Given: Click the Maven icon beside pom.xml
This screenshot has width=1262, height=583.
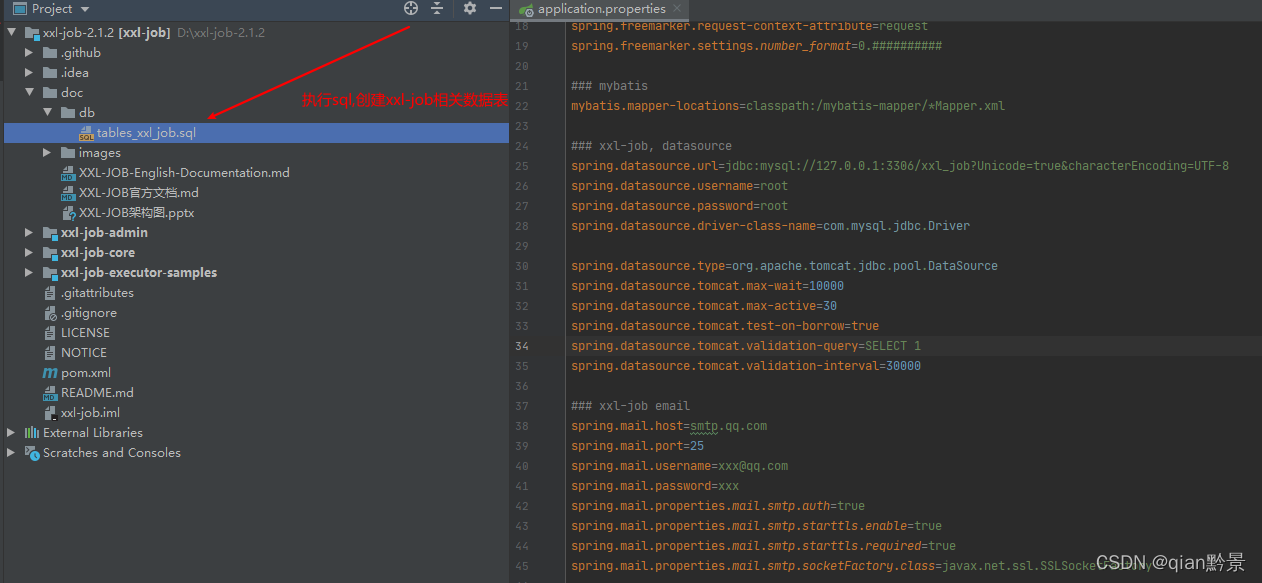Looking at the screenshot, I should (50, 373).
